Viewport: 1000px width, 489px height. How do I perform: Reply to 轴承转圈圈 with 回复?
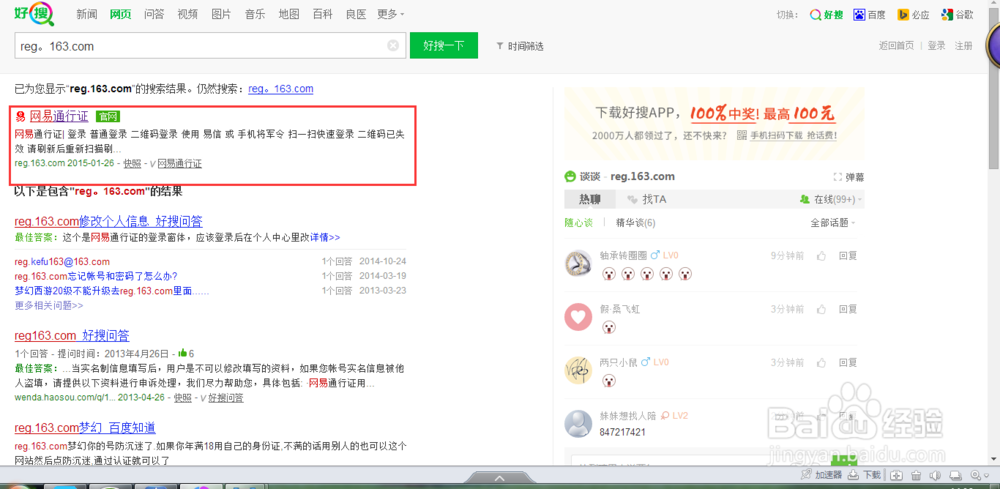[848, 256]
